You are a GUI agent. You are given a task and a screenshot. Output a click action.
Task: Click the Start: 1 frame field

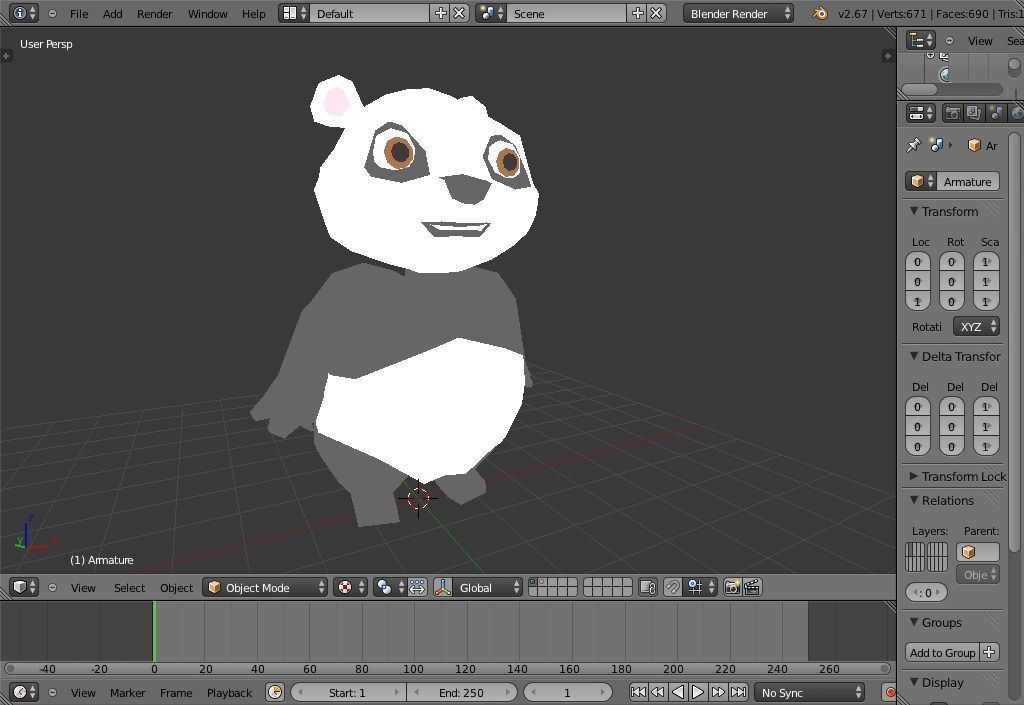coord(347,692)
